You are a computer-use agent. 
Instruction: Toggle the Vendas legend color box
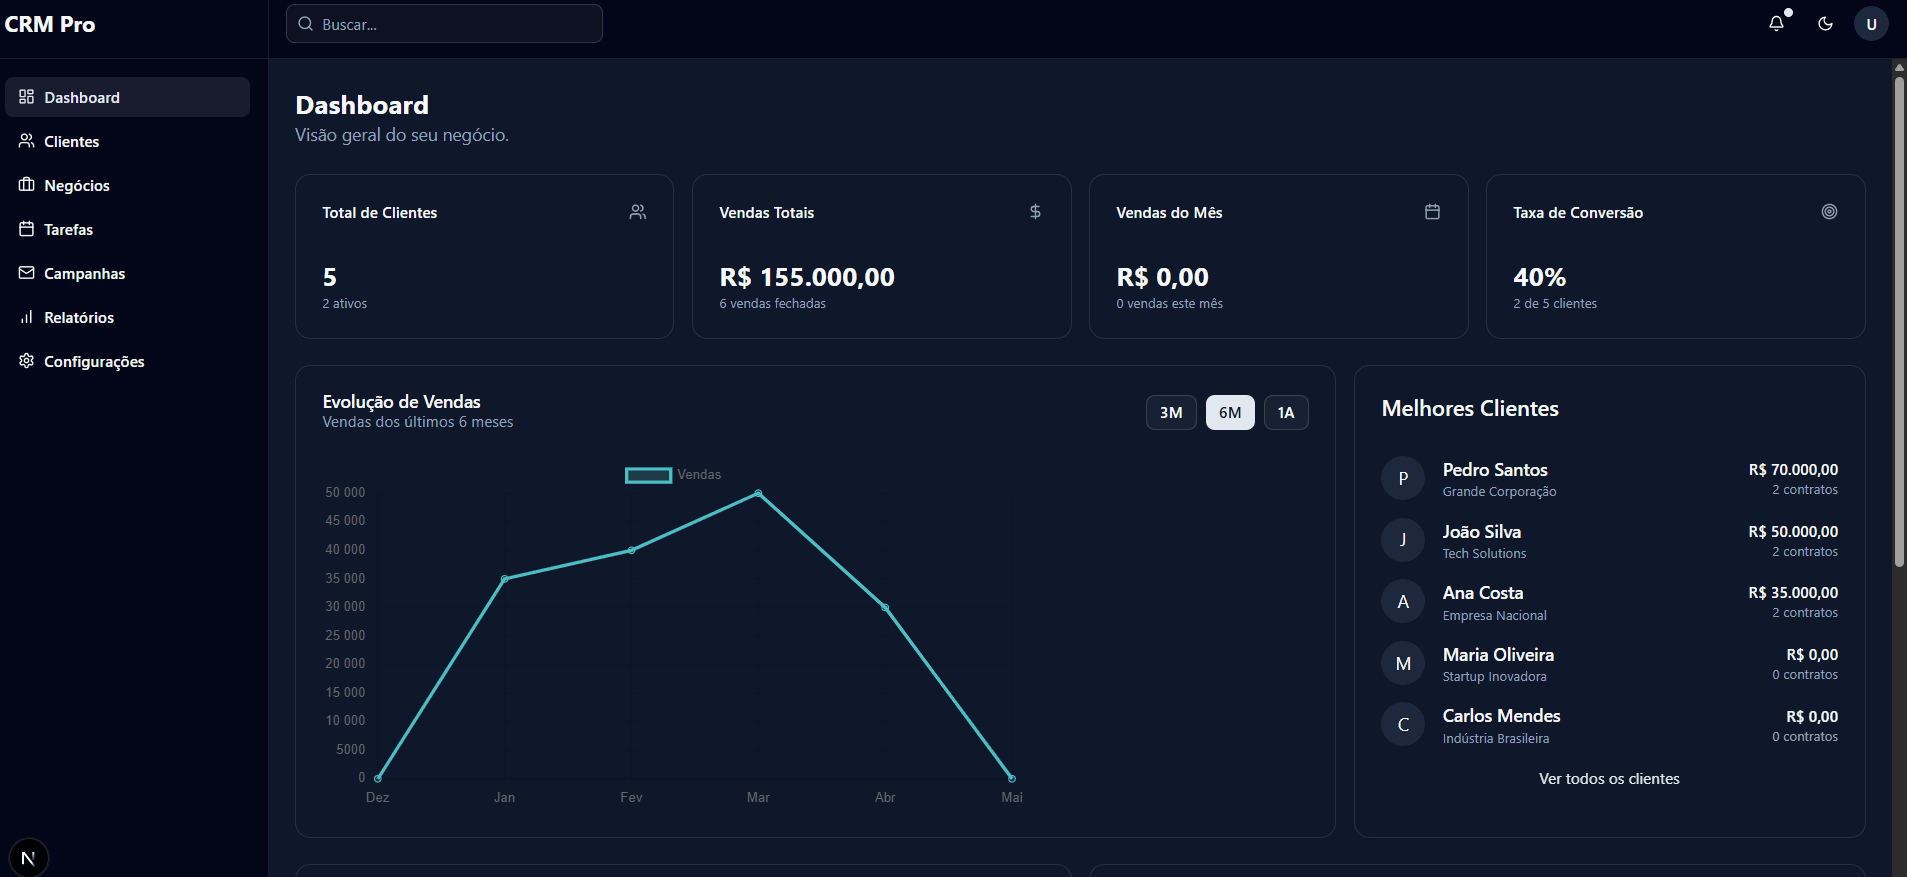click(648, 475)
